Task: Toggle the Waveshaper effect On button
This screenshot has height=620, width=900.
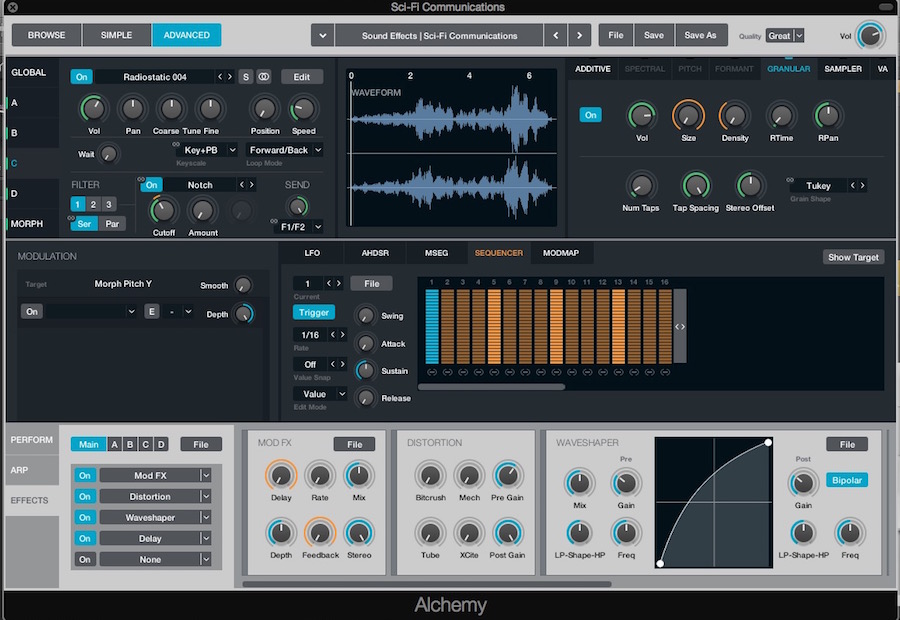Action: point(84,517)
